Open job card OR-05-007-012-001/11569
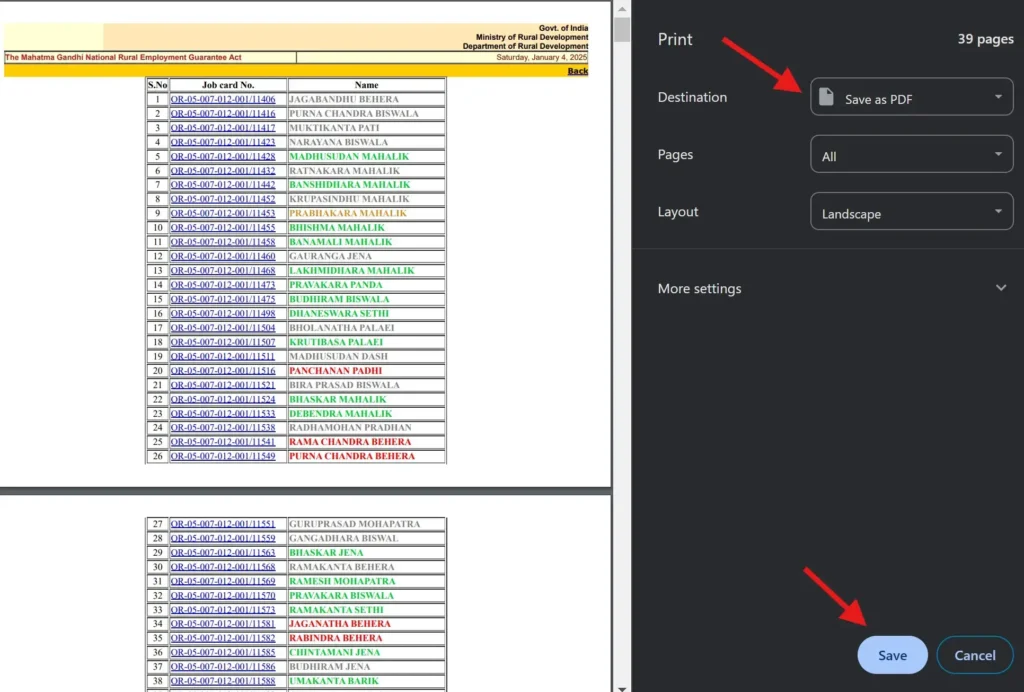This screenshot has width=1024, height=692. click(223, 582)
